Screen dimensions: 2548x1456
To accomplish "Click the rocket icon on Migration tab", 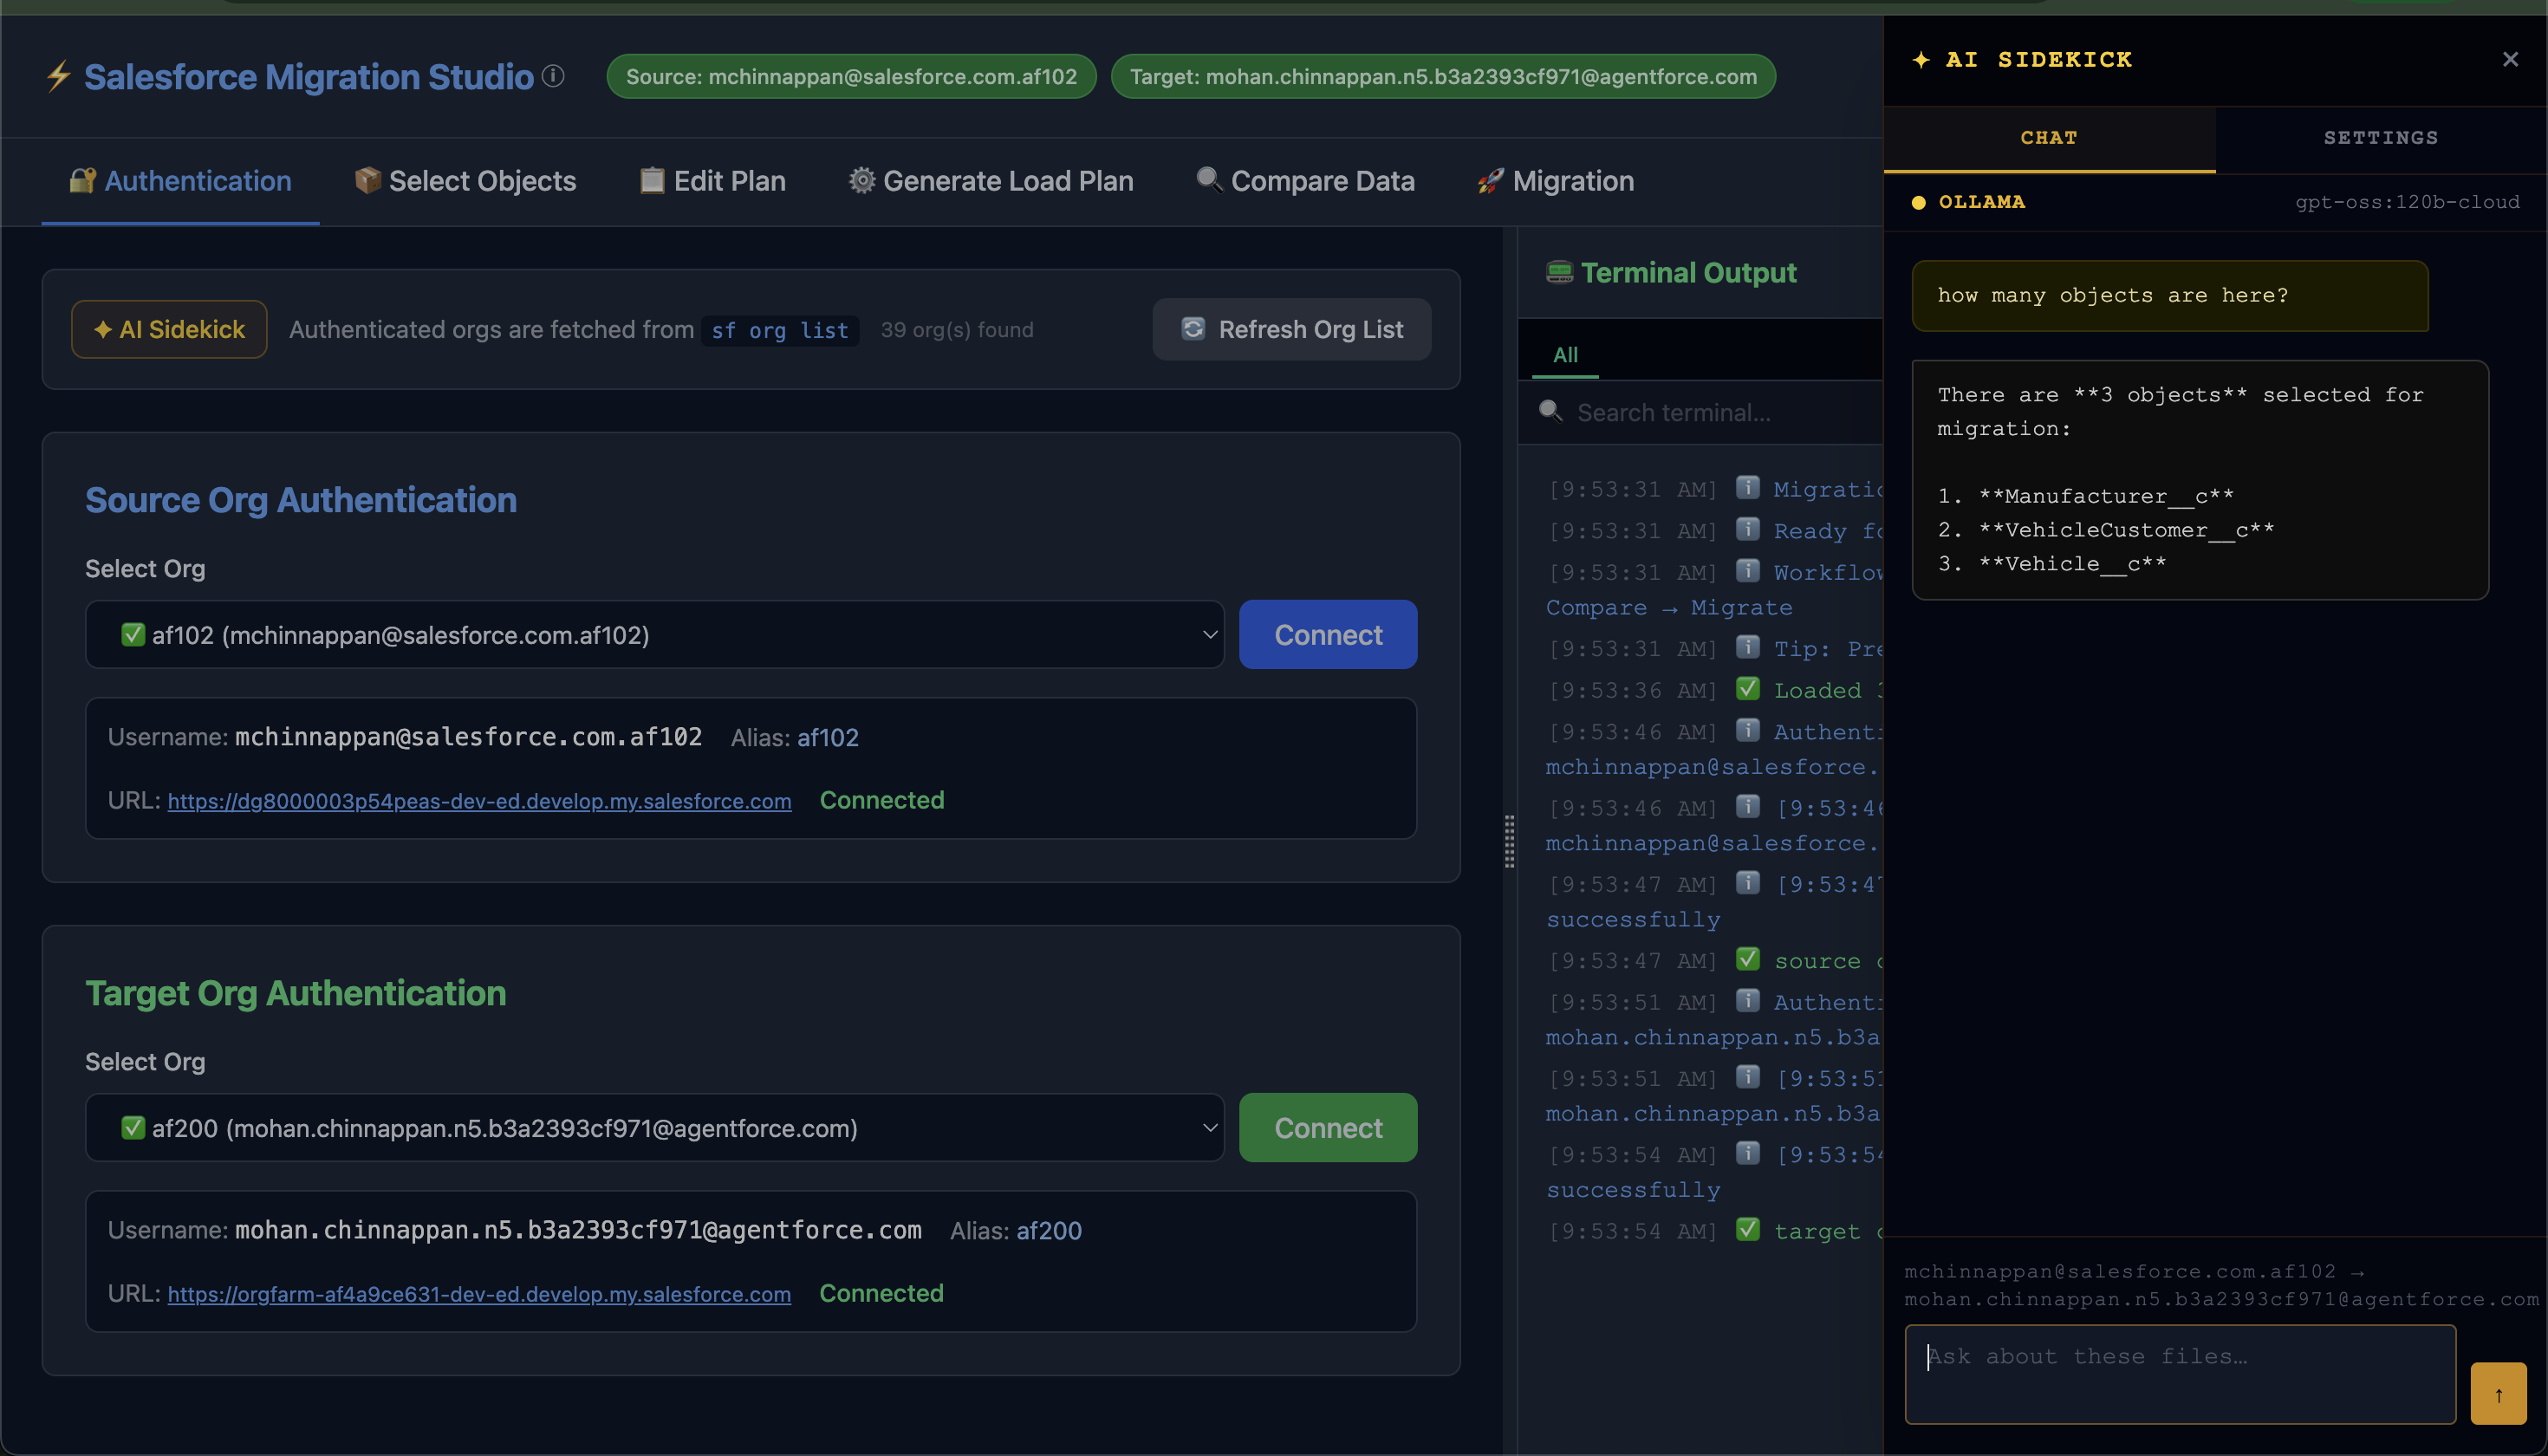I will point(1490,180).
